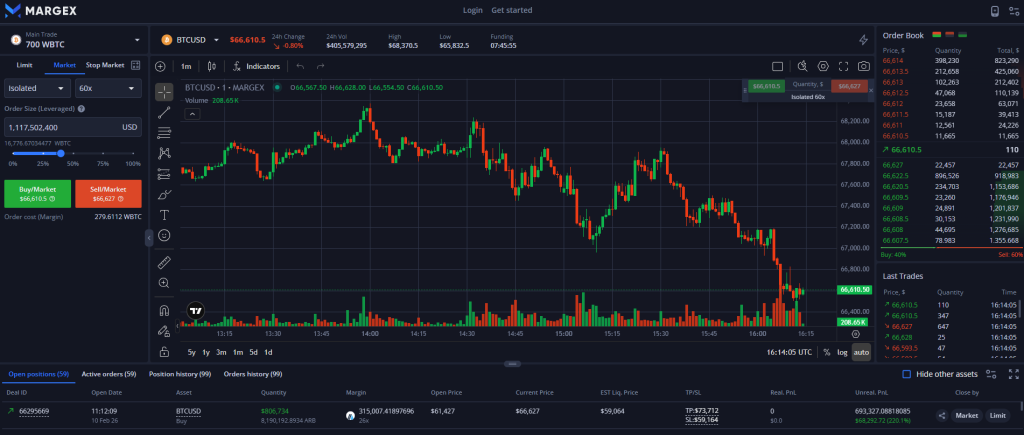Select the trend line drawing tool
The image size is (1024, 435).
pyautogui.click(x=164, y=112)
